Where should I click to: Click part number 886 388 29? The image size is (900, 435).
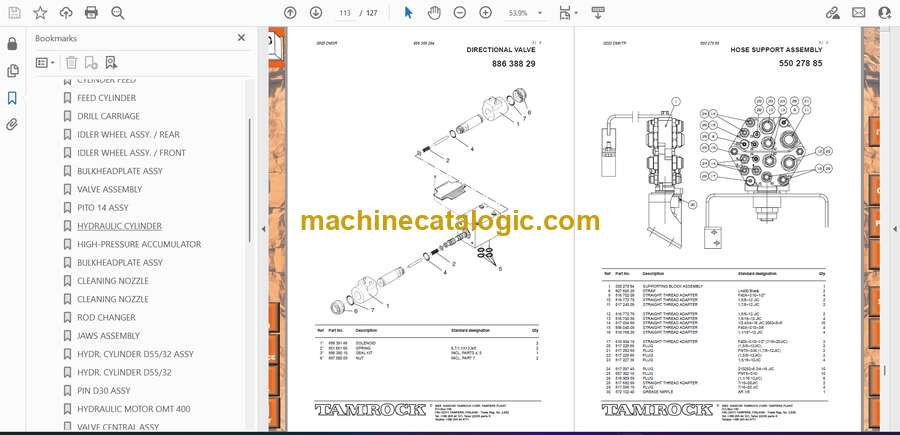point(514,64)
